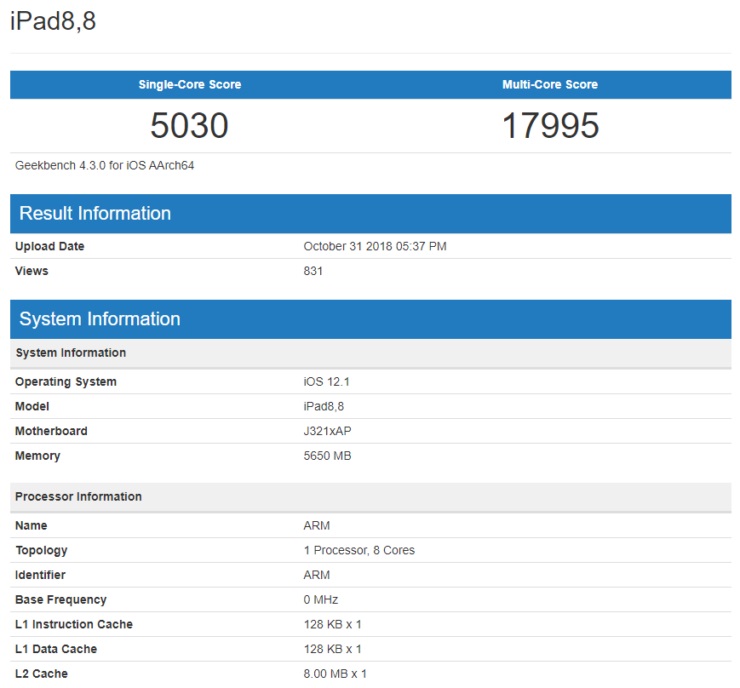
Task: Click the Multi-Core Score header
Action: click(550, 85)
